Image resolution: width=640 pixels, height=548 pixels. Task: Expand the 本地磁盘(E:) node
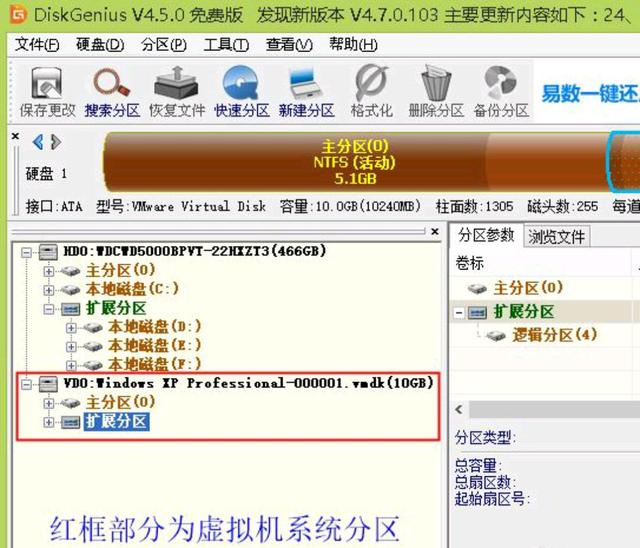(x=71, y=346)
